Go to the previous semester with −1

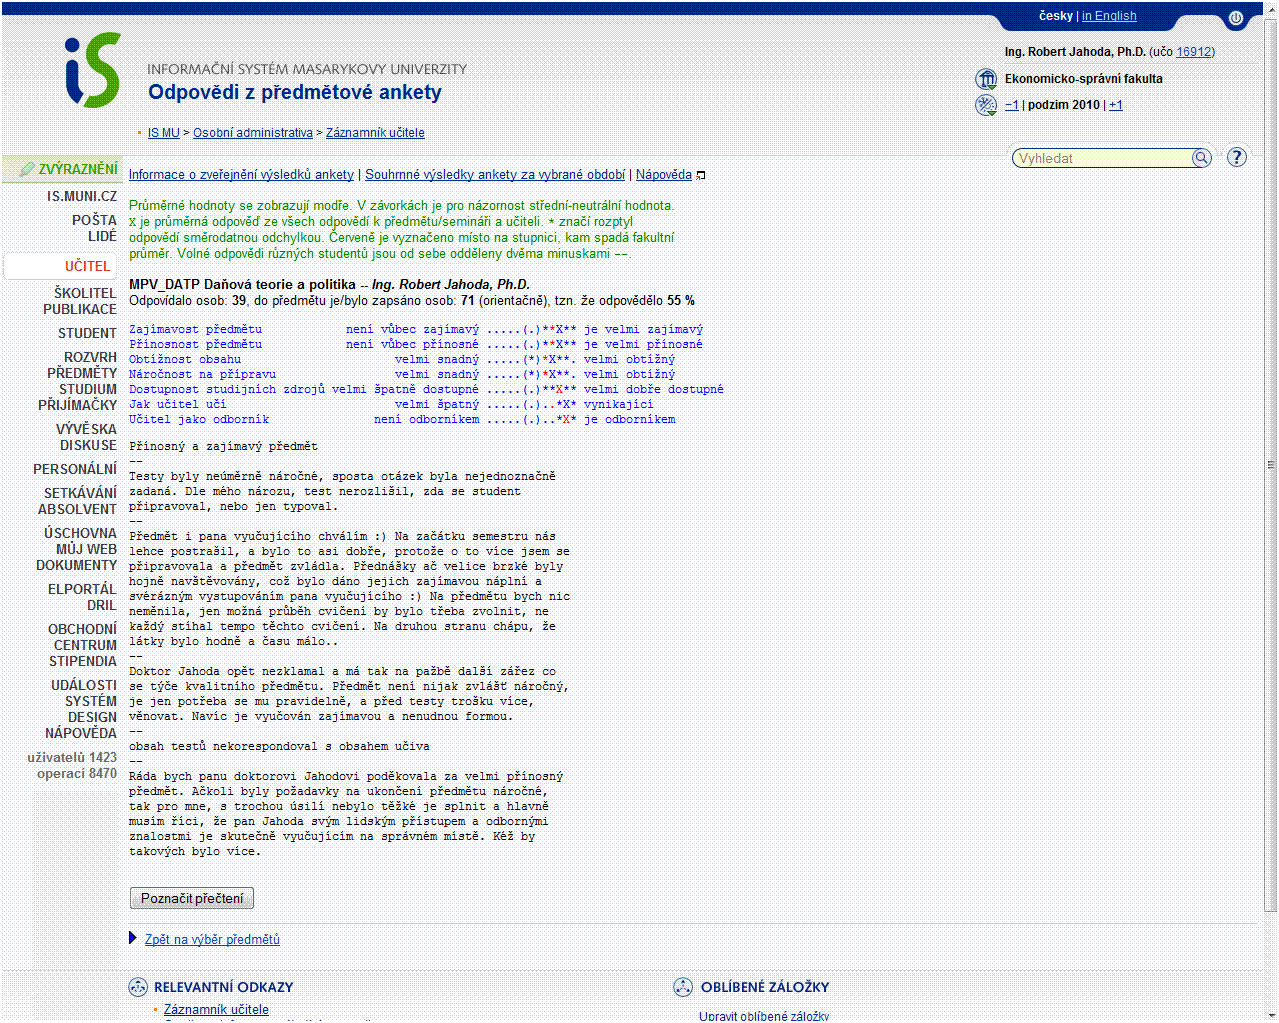[1012, 105]
